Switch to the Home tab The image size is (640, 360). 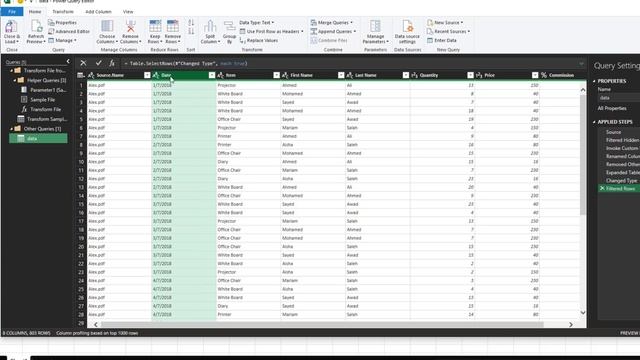[35, 12]
